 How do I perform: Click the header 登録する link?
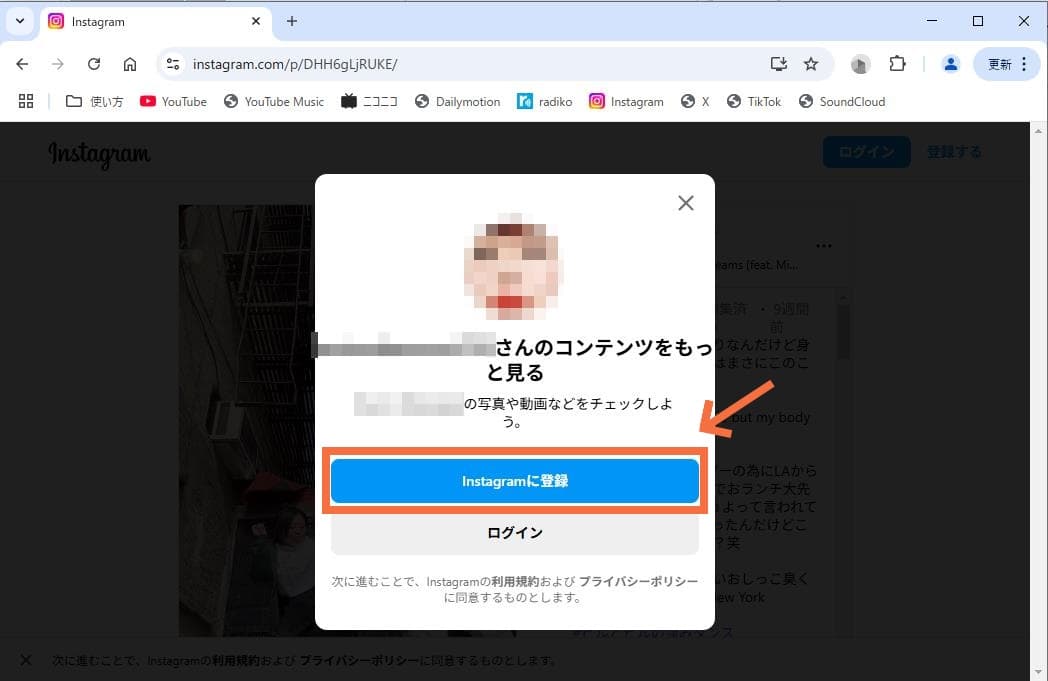click(954, 152)
